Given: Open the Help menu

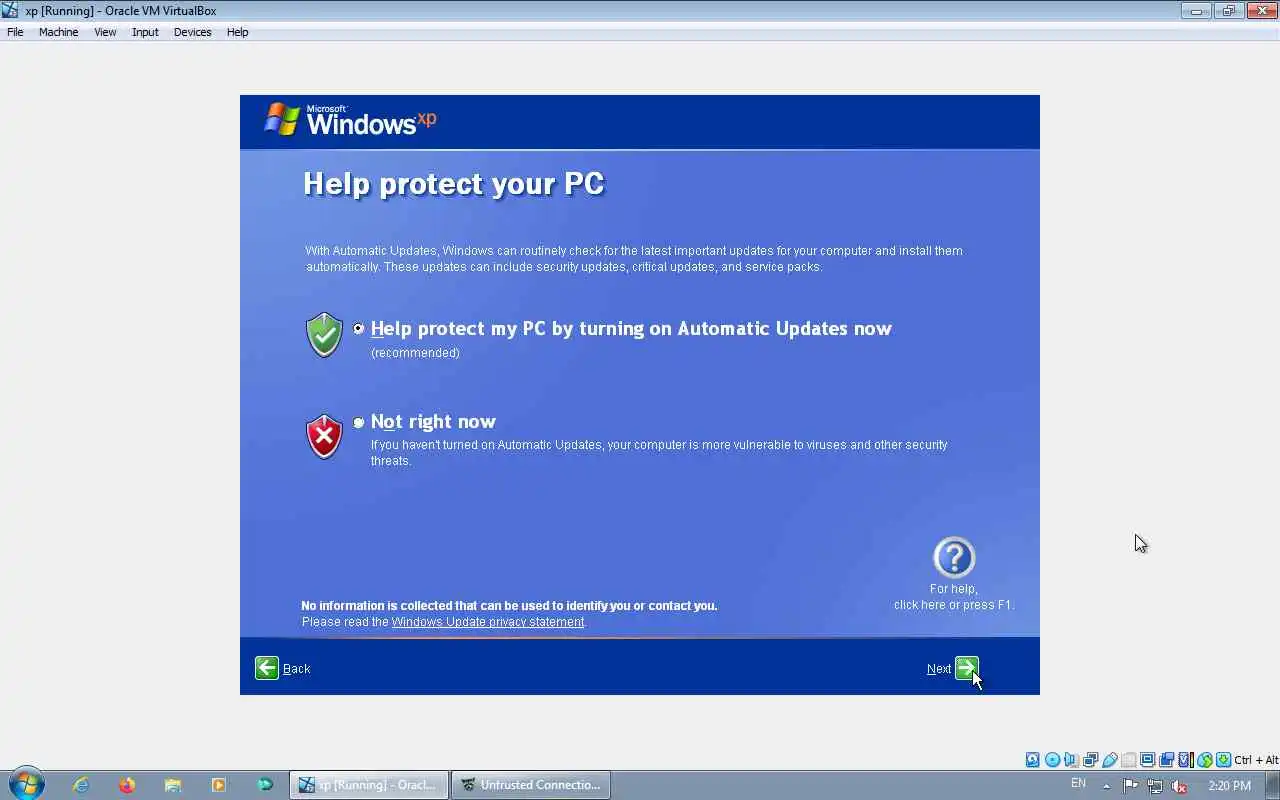Looking at the screenshot, I should tap(237, 32).
